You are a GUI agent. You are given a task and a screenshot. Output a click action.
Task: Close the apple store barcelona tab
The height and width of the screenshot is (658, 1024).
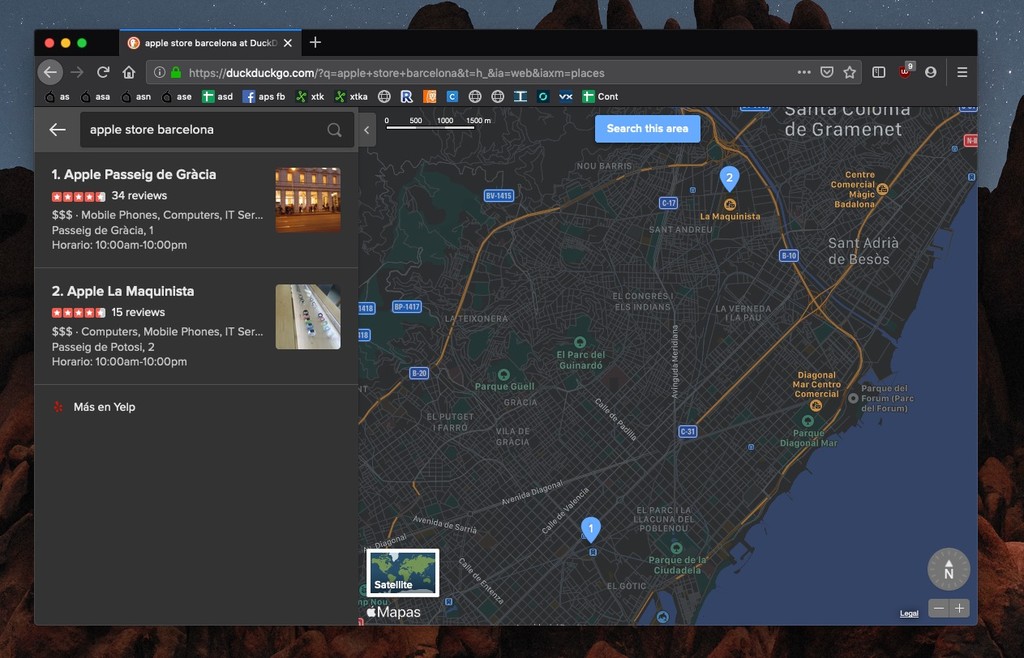pos(288,43)
